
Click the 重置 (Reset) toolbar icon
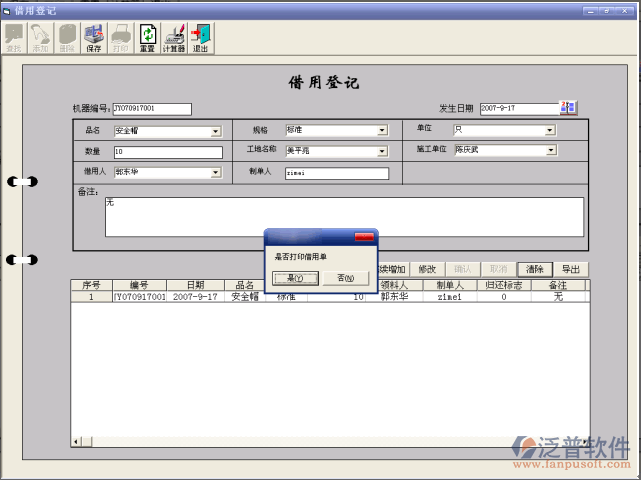click(147, 38)
